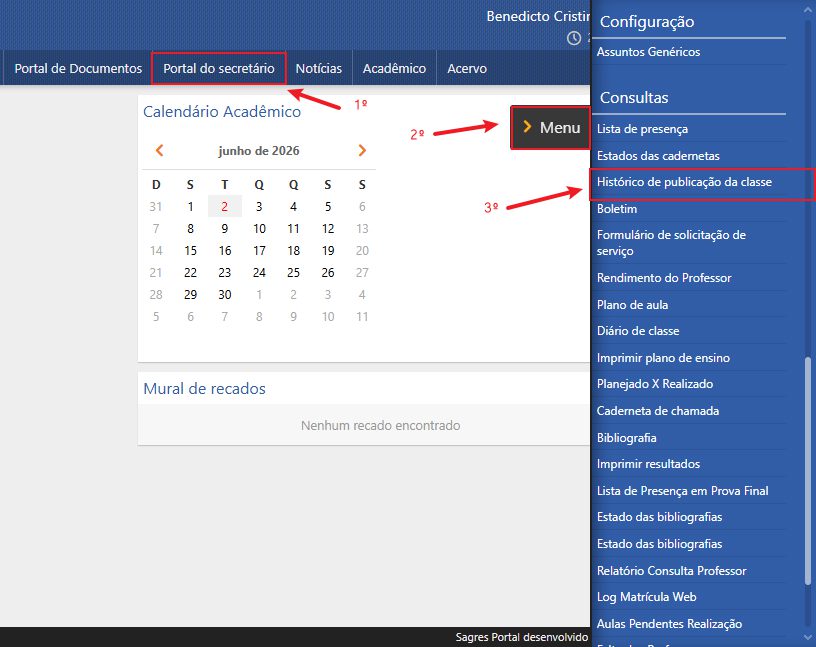
Task: Select June 10 in calendar
Action: coord(259,229)
